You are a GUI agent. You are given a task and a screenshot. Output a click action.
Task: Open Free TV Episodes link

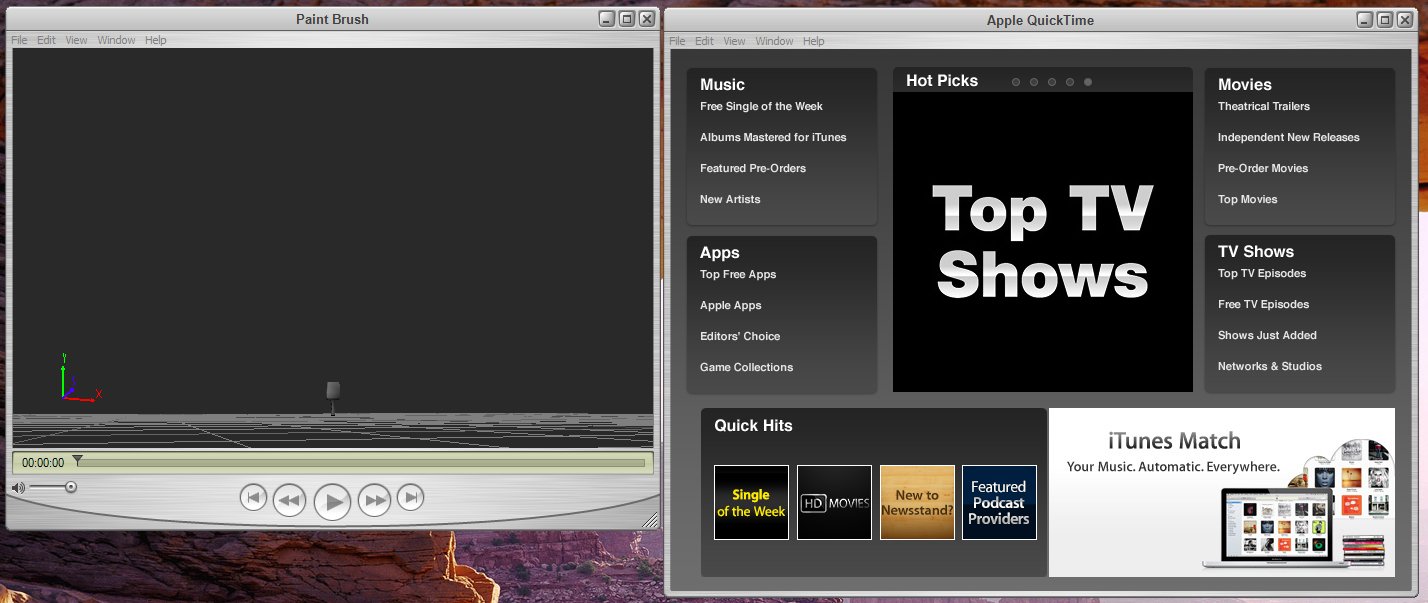coord(1263,304)
